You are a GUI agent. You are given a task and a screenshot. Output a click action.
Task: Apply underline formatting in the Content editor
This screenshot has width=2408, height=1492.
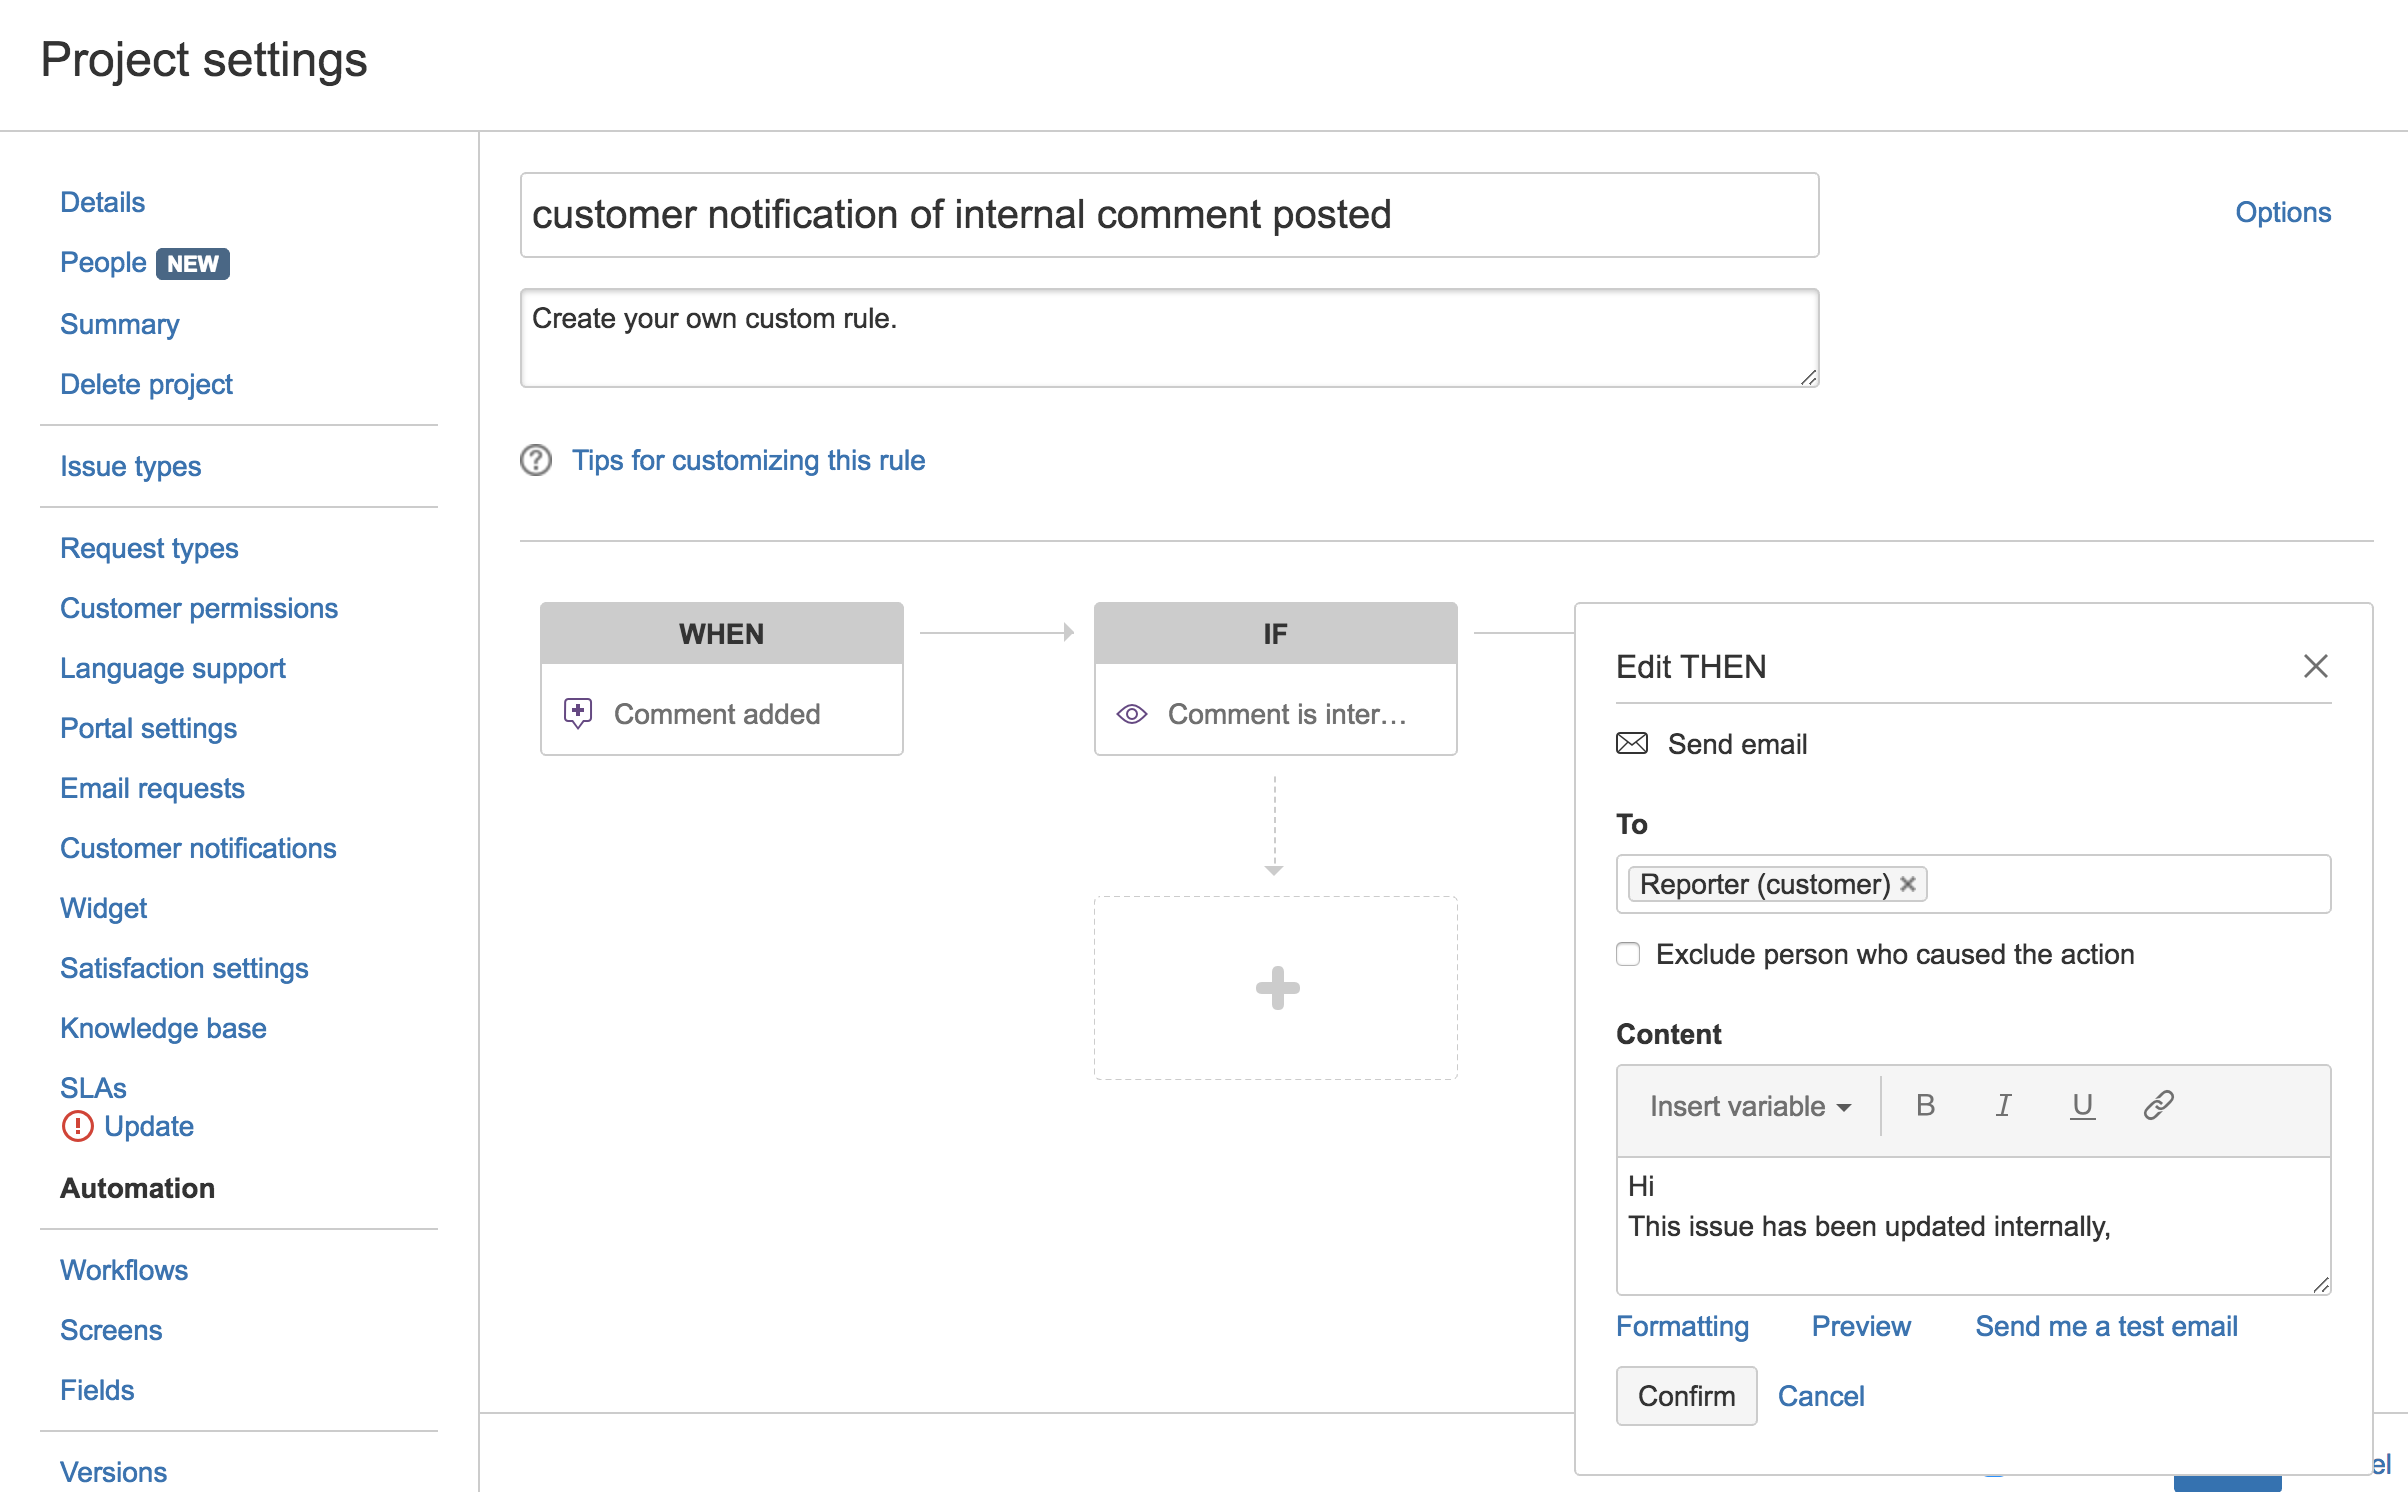2081,1105
